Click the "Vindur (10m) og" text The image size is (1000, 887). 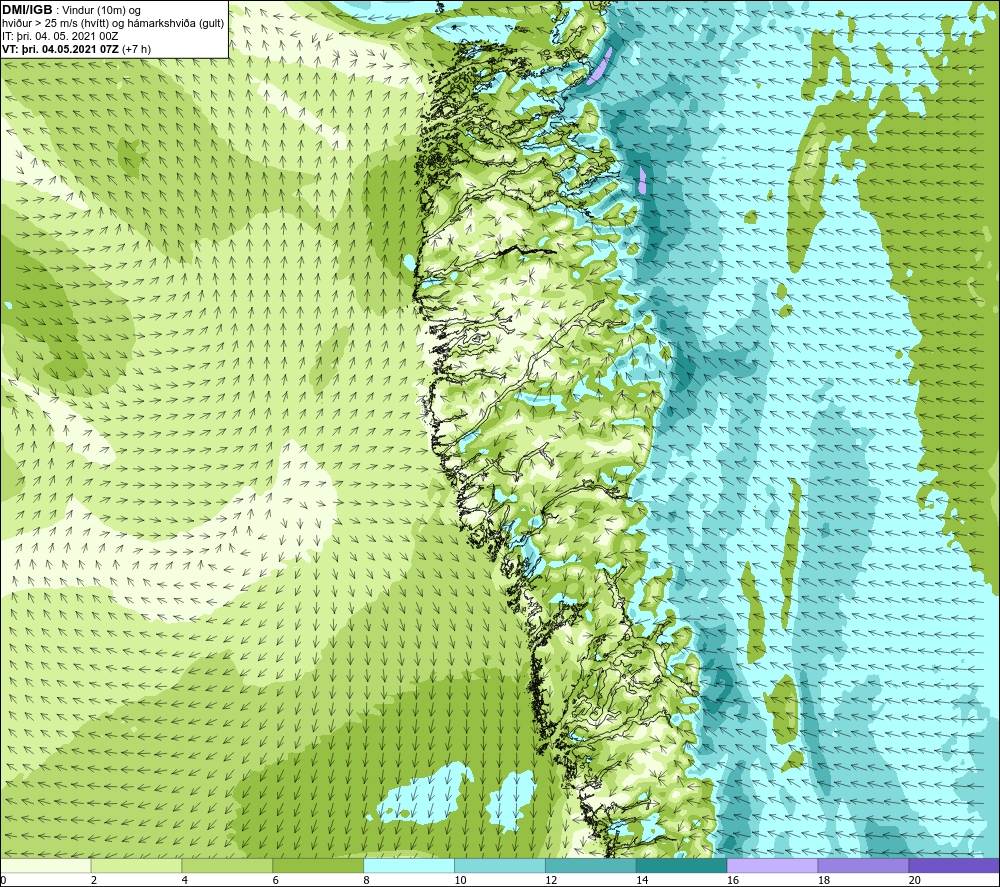102,11
